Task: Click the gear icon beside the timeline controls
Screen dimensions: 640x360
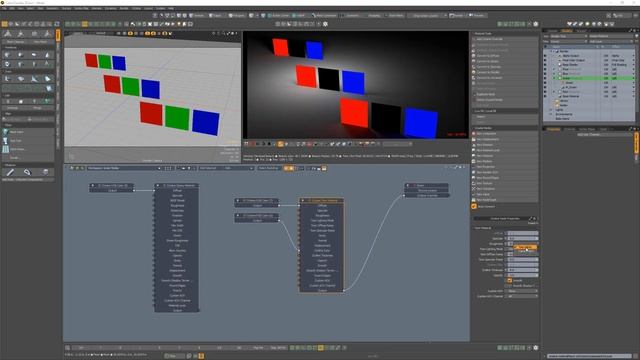Action: (536, 348)
